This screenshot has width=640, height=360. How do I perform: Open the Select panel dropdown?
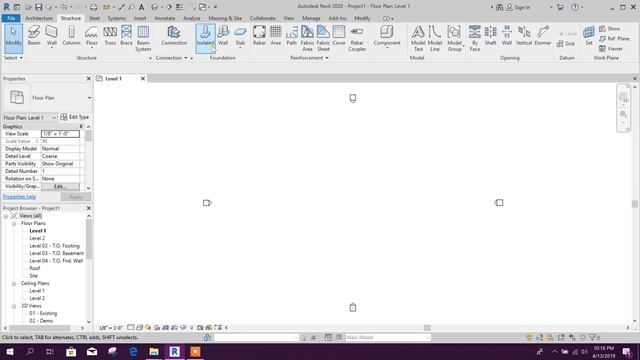pyautogui.click(x=13, y=58)
